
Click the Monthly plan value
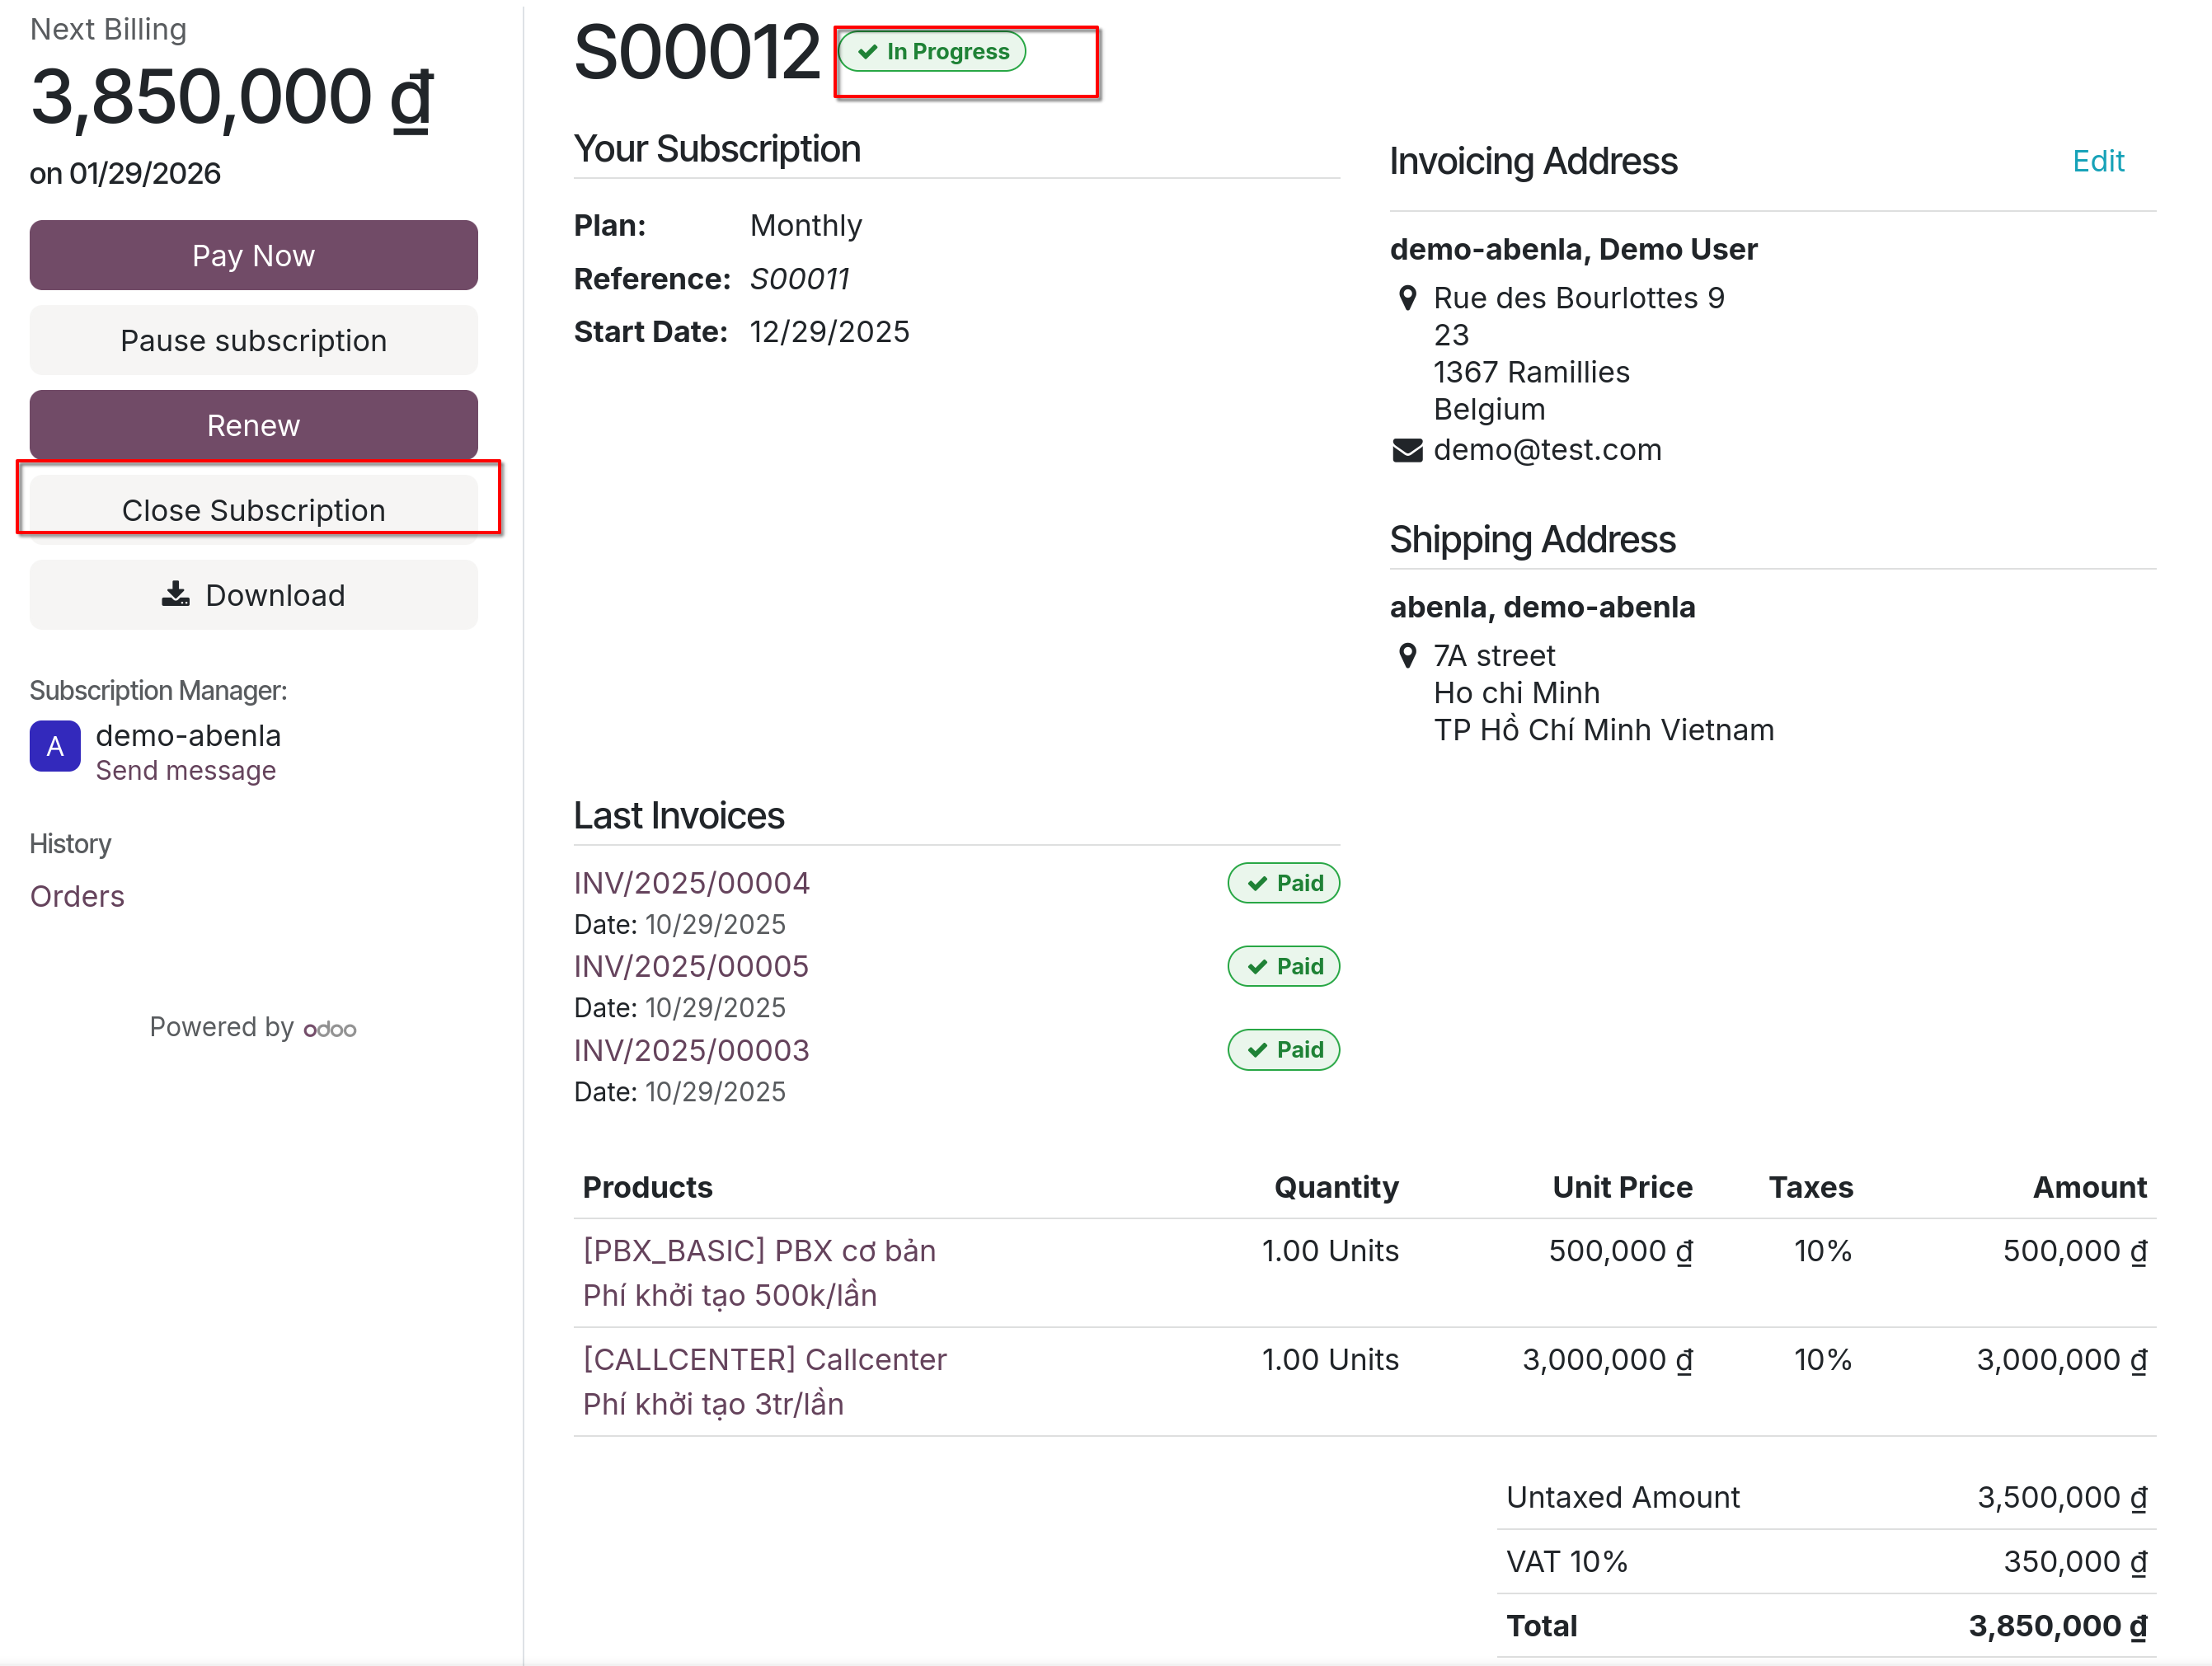(x=806, y=226)
